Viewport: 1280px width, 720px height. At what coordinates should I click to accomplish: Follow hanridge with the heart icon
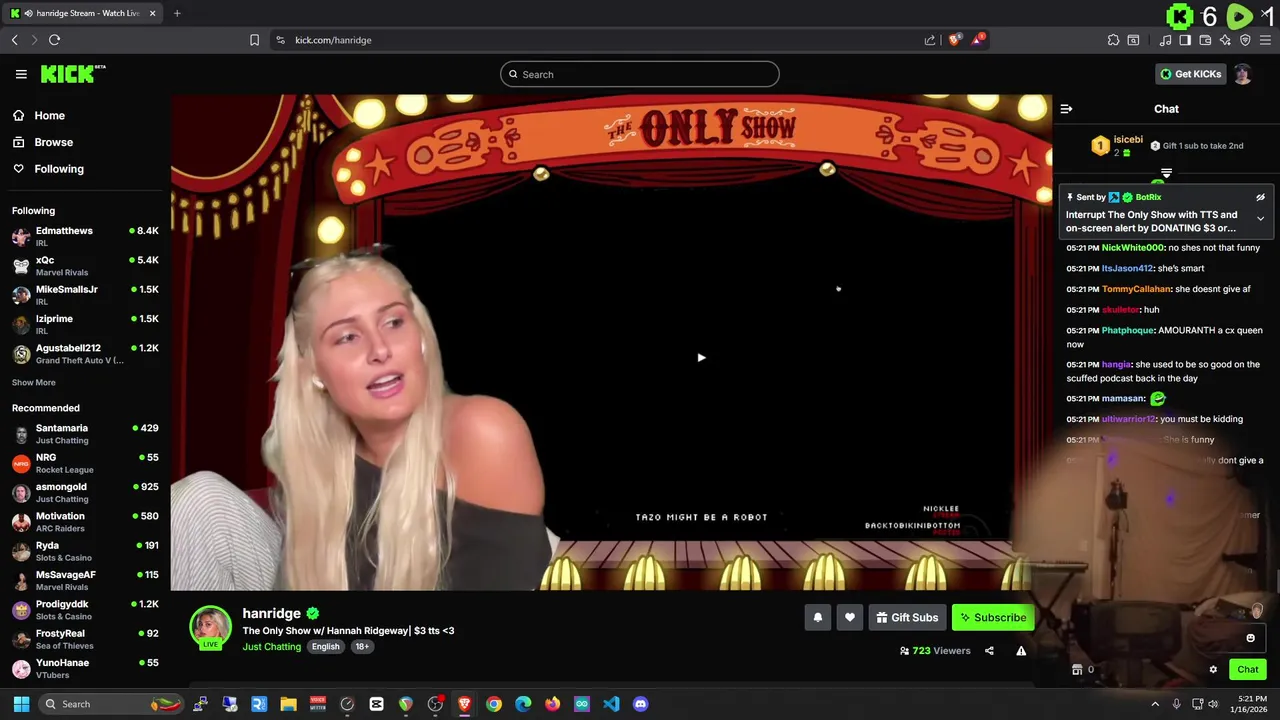pos(850,618)
